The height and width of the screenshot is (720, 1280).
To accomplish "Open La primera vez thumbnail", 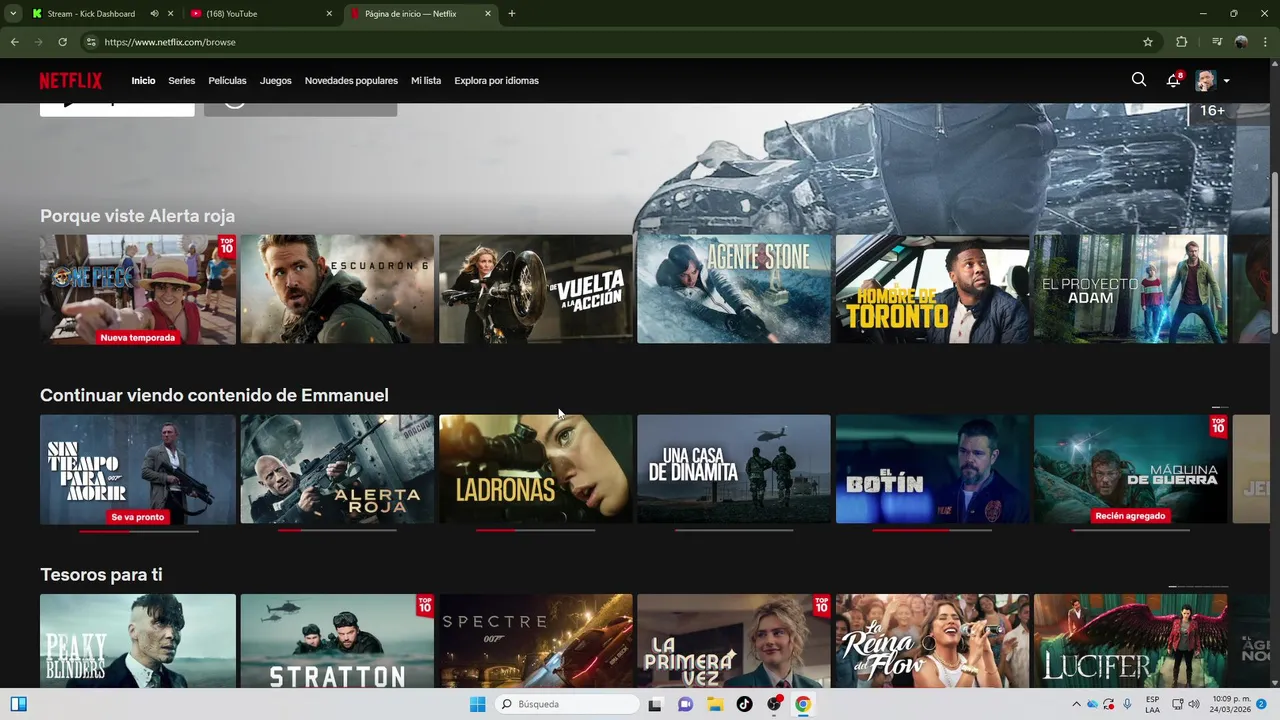I will tap(734, 641).
